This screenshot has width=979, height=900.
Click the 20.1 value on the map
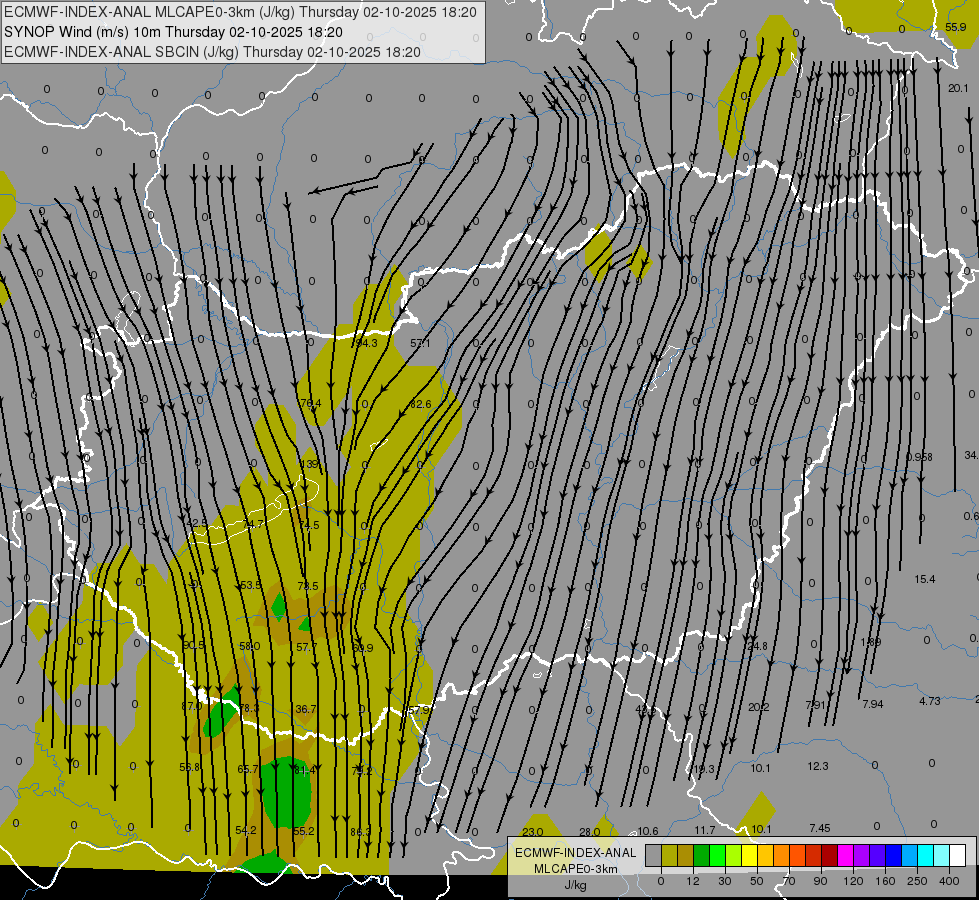pyautogui.click(x=958, y=88)
